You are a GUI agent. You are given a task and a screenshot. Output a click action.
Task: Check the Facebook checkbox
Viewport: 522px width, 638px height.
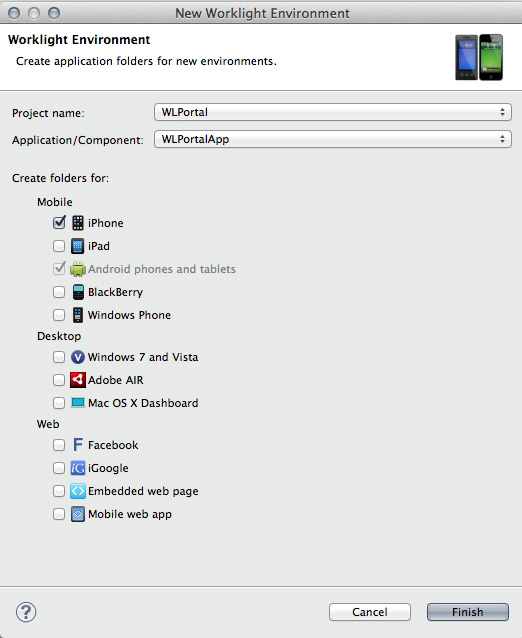[59, 445]
